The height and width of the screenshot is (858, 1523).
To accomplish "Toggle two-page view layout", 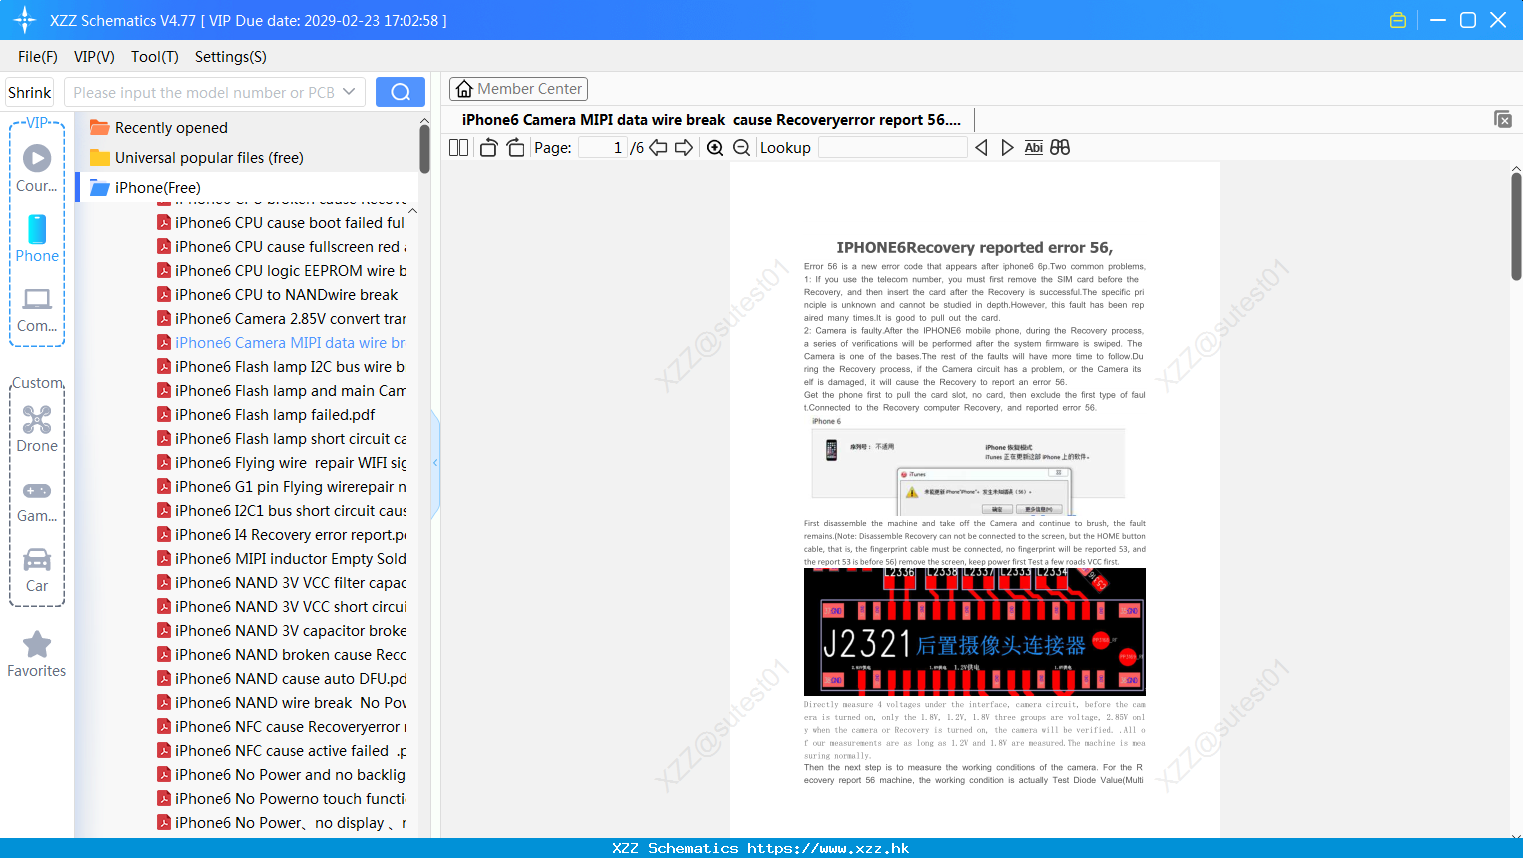I will (x=458, y=148).
